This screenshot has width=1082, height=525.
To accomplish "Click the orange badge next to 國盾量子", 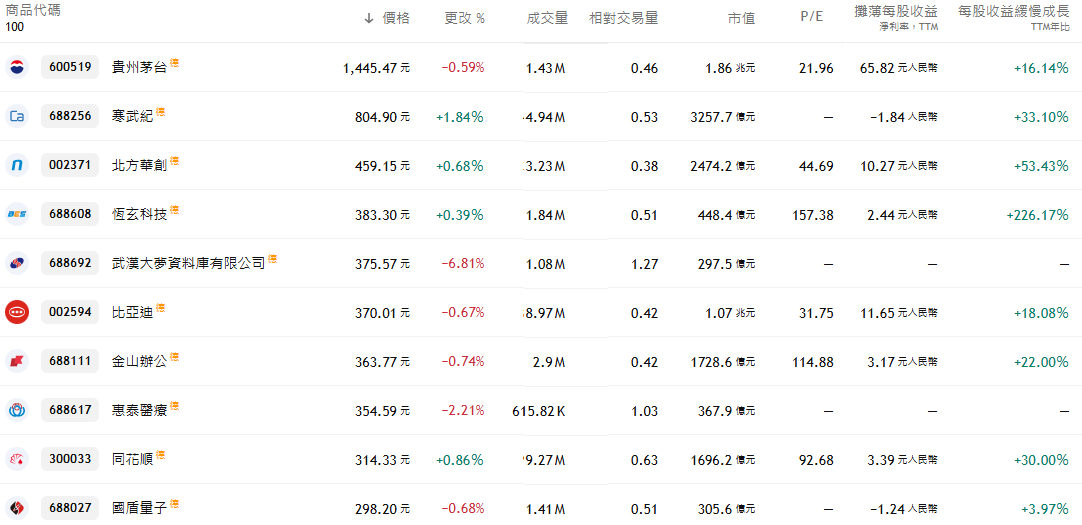I will 175,504.
